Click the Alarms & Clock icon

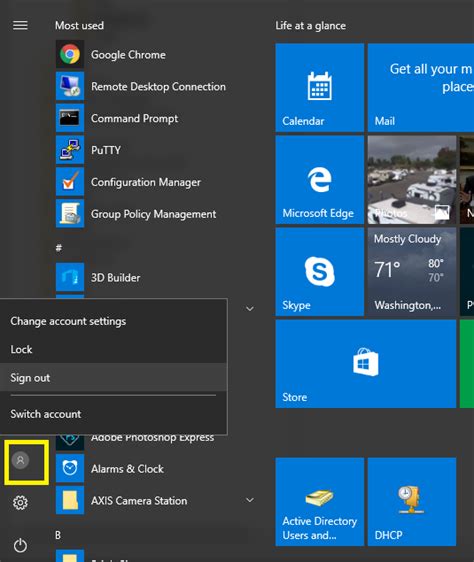point(70,468)
